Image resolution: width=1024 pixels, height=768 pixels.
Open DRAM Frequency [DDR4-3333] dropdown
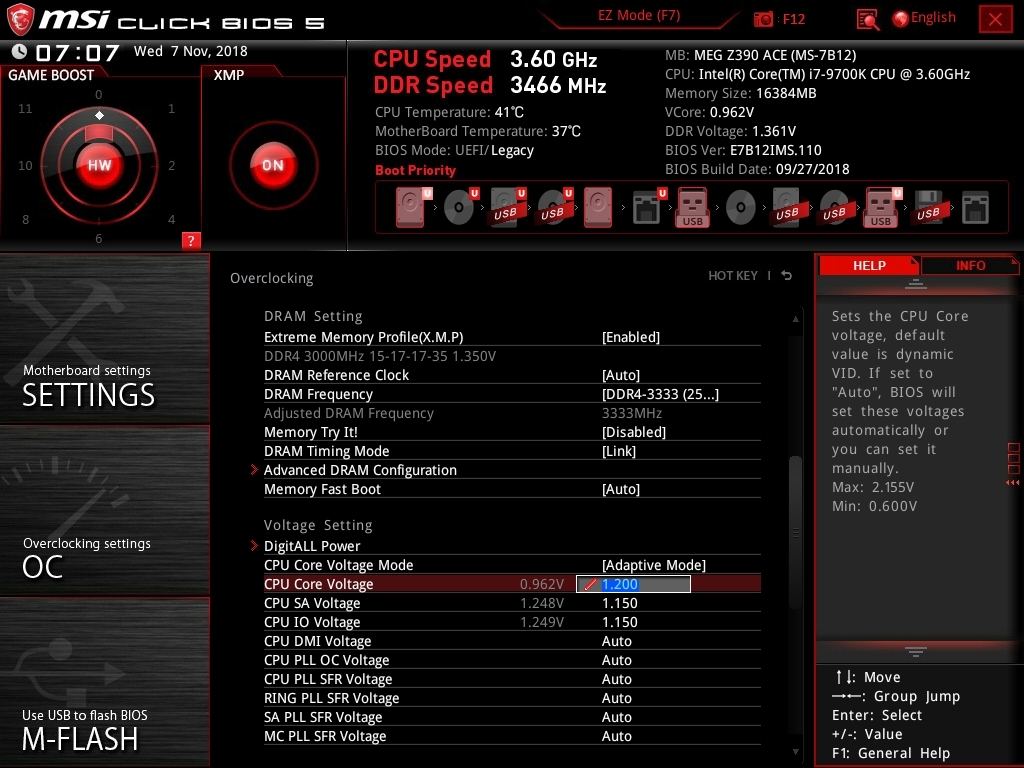(660, 394)
